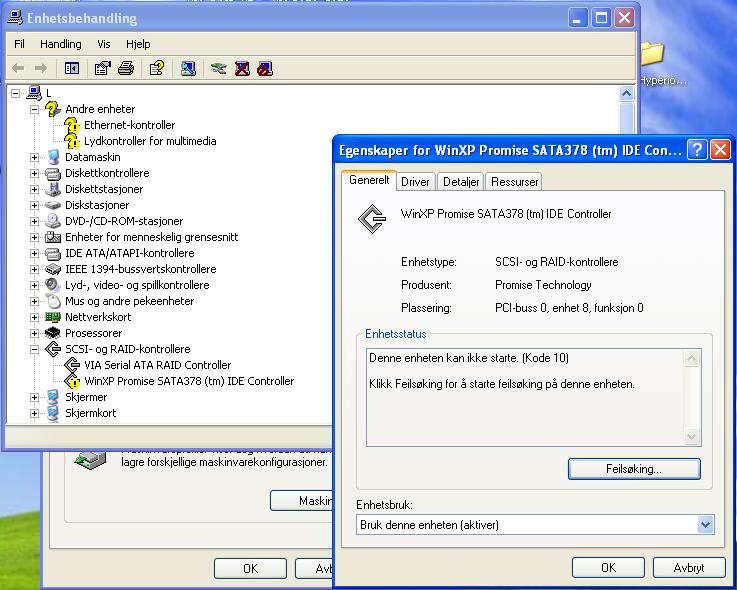This screenshot has height=590, width=737.
Task: Switch to the Driver tab
Action: click(x=416, y=181)
